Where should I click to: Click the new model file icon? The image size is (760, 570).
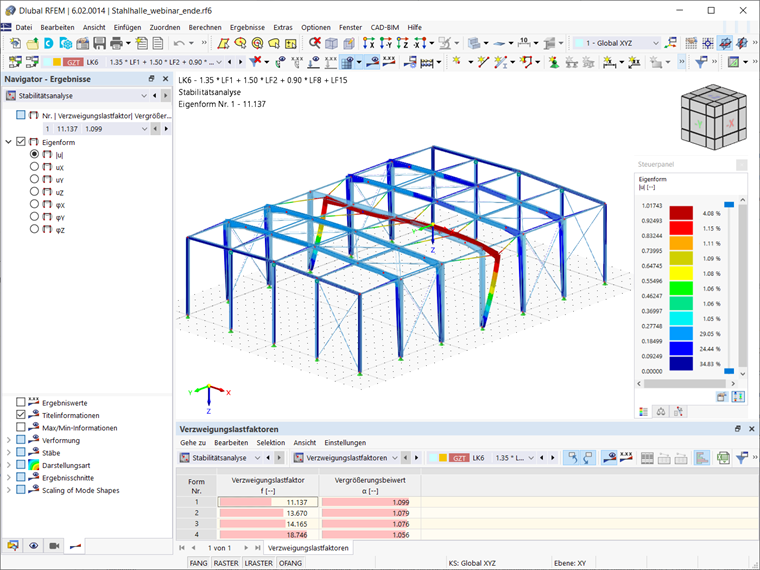tap(16, 43)
